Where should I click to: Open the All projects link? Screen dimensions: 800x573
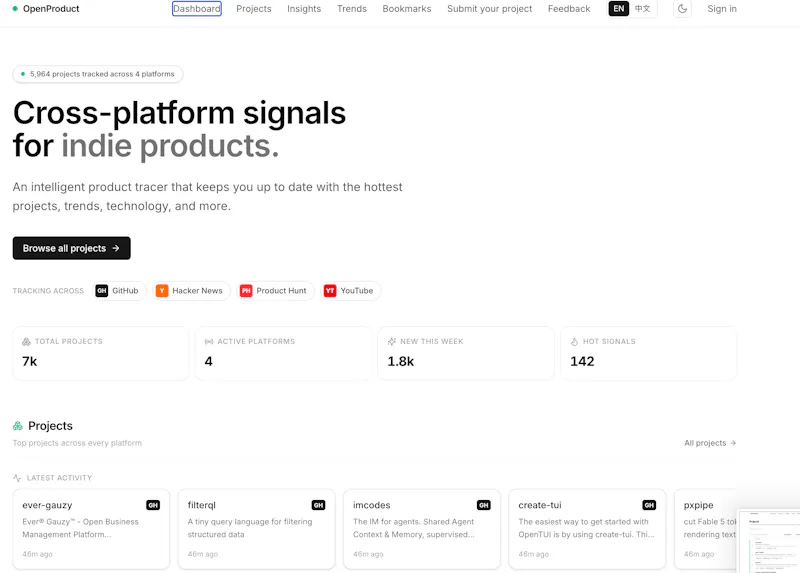point(710,443)
